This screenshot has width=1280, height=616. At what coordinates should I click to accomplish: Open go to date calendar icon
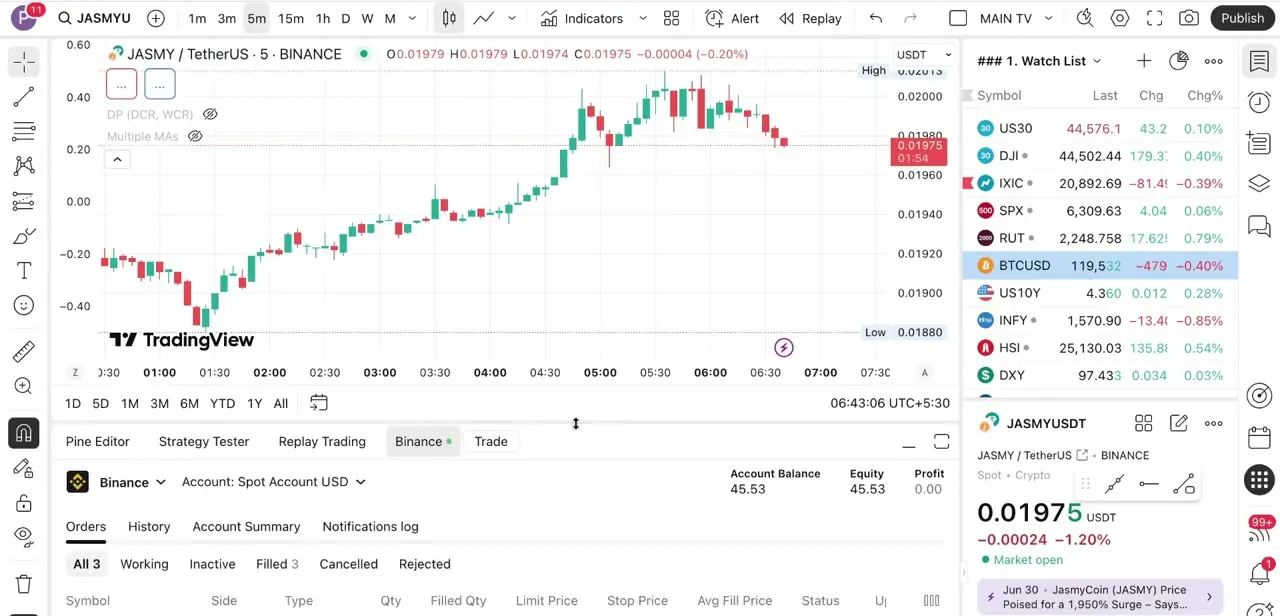[x=319, y=403]
